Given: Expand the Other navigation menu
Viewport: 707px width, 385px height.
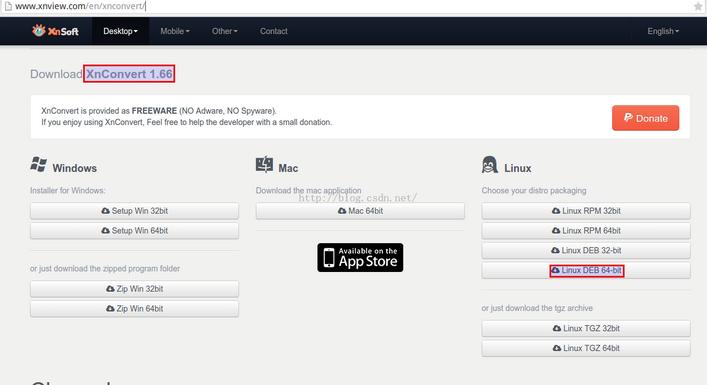Looking at the screenshot, I should [225, 31].
